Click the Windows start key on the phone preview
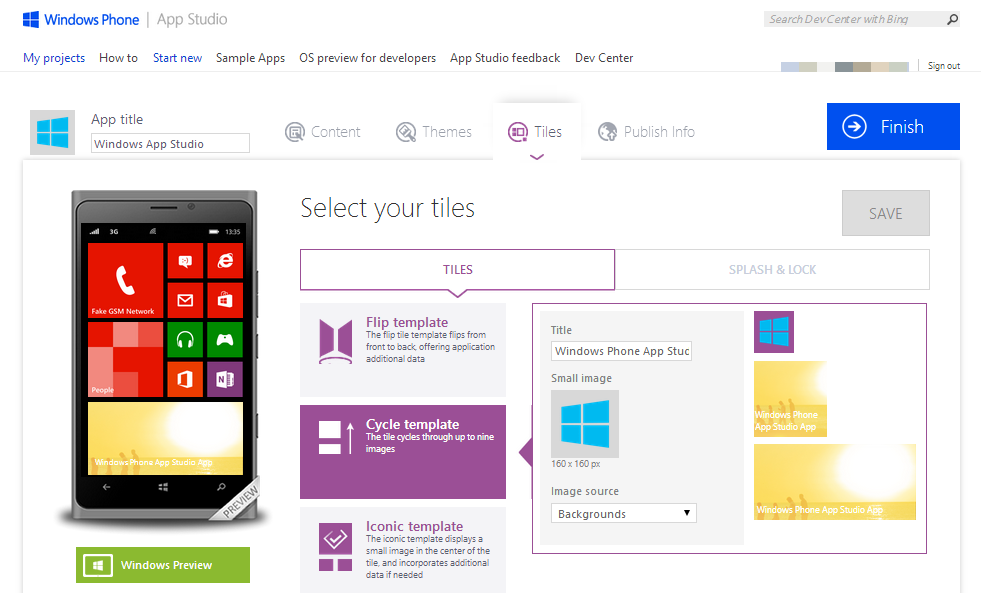The width and height of the screenshot is (981, 593). click(163, 487)
